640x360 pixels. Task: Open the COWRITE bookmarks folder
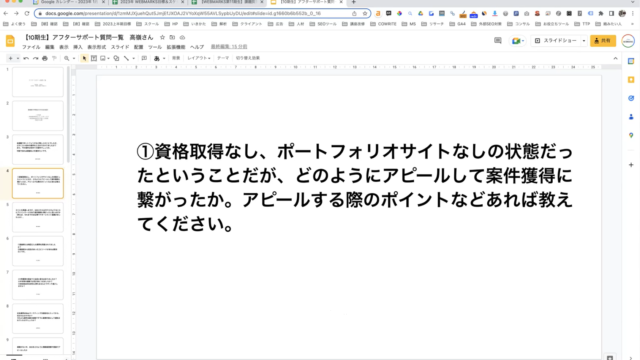(x=383, y=24)
